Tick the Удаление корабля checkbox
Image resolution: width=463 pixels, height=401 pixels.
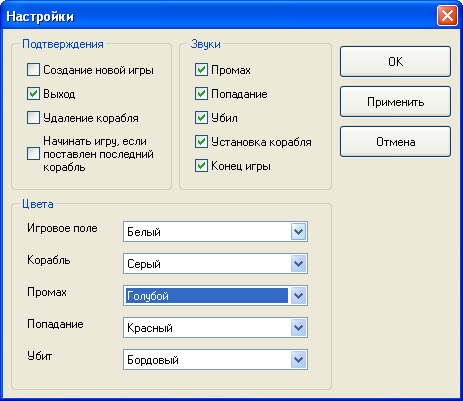(33, 118)
